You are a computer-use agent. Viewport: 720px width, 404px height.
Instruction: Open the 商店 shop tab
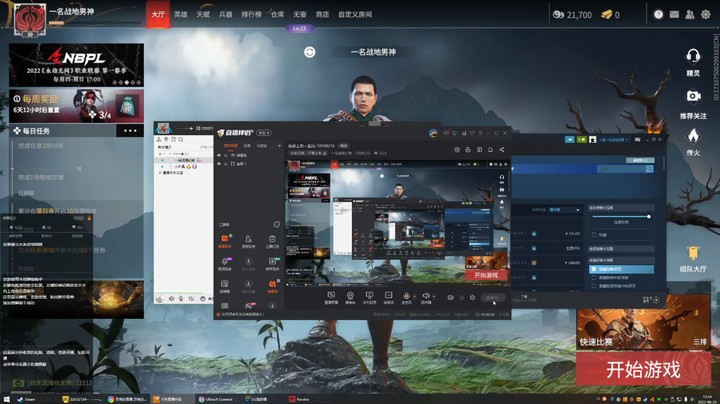(322, 14)
